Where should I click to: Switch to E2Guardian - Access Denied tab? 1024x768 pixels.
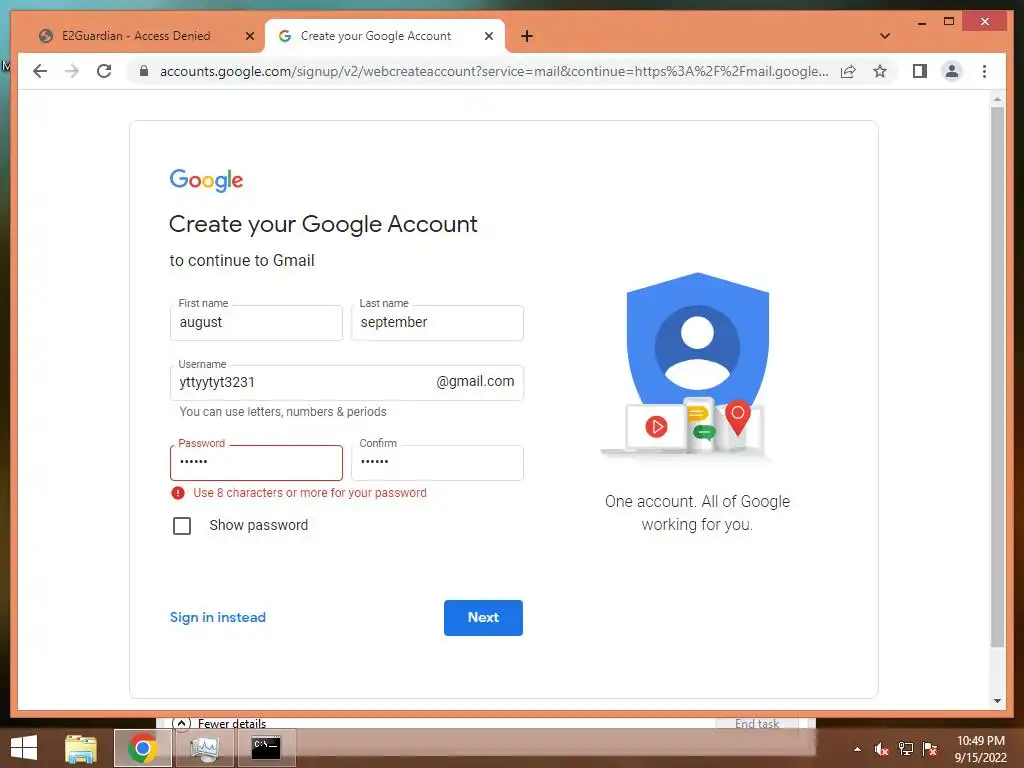136,36
